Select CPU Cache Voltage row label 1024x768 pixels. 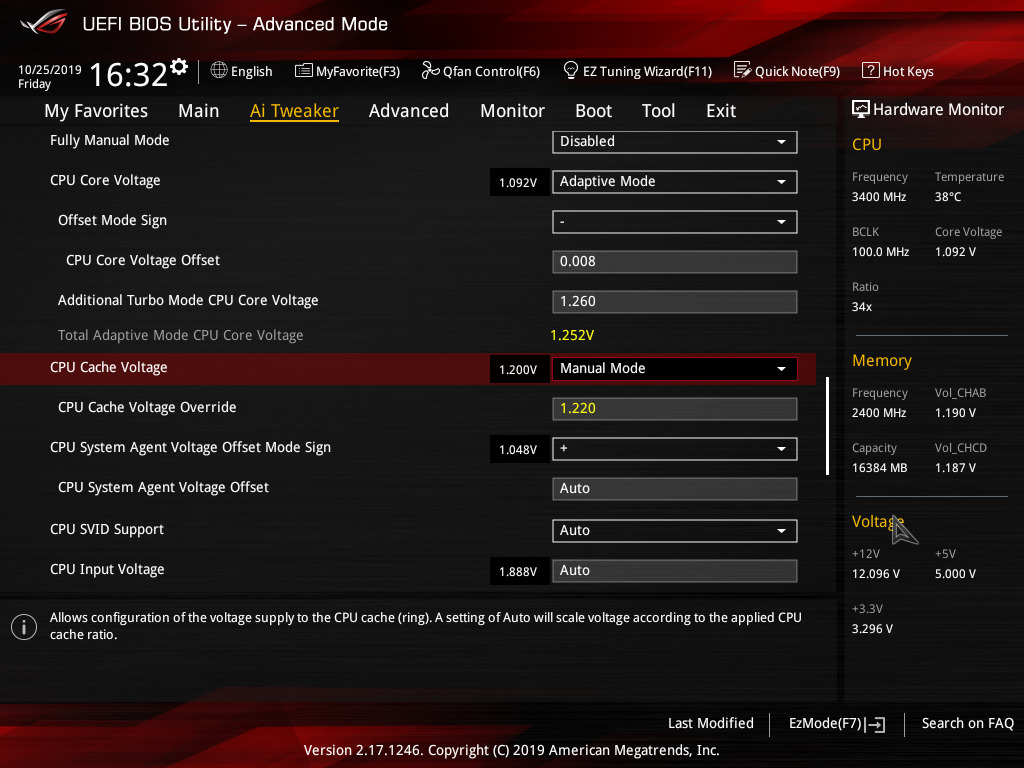108,367
